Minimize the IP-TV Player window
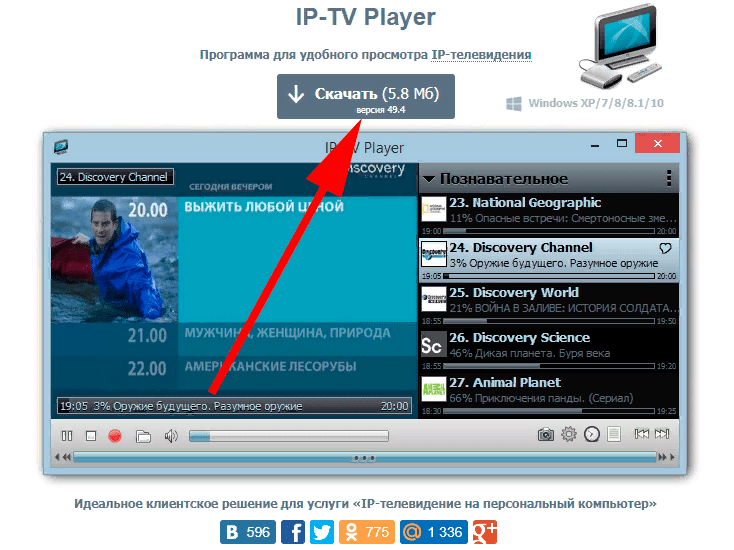Screen dimensions: 734x550 point(595,145)
